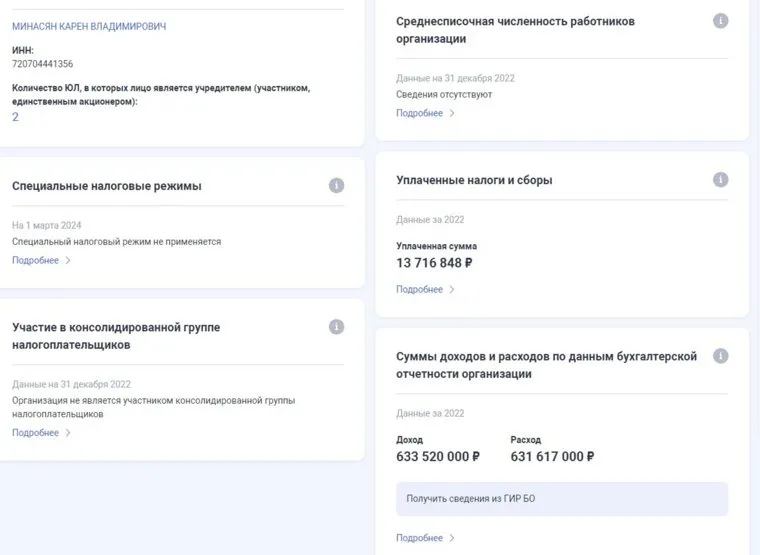Screen dimensions: 760x555
Task: Open Подробнее under Среднесписочная численность card
Action: pyautogui.click(x=419, y=113)
